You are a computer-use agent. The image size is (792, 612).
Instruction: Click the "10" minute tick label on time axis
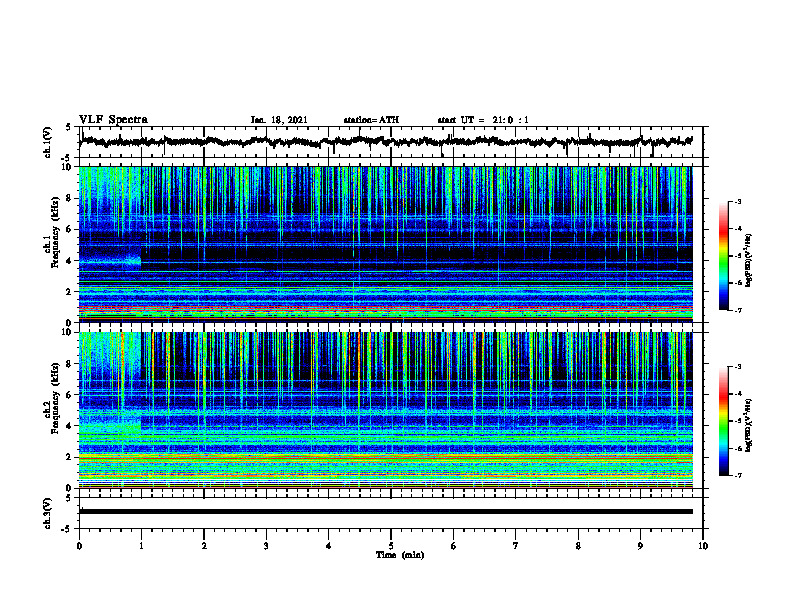703,546
